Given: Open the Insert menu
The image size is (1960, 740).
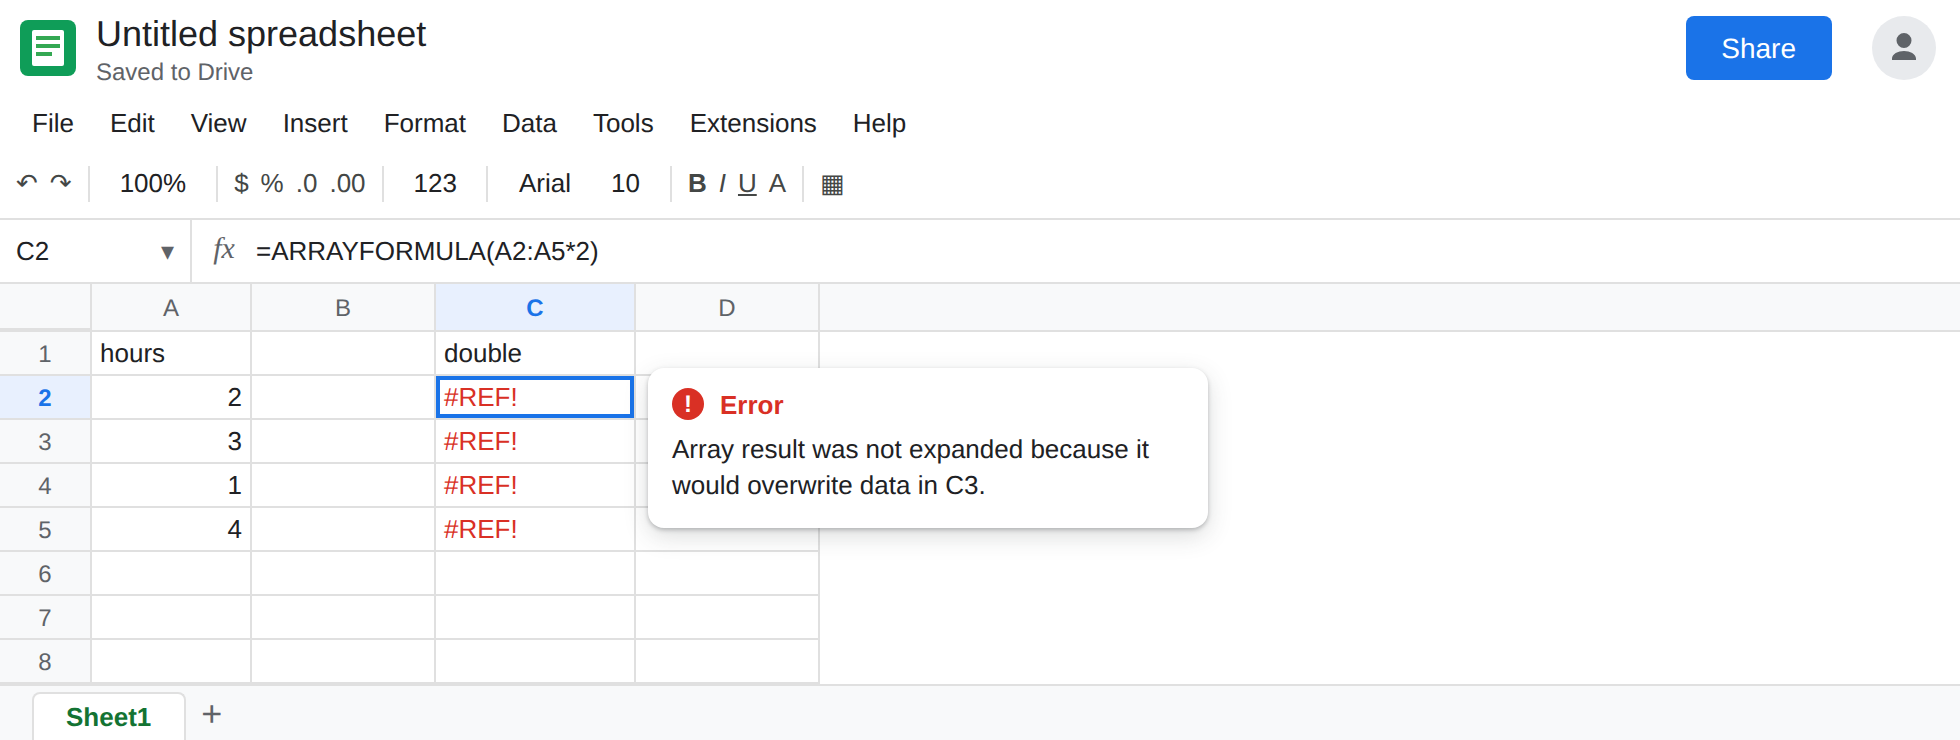Looking at the screenshot, I should tap(315, 123).
